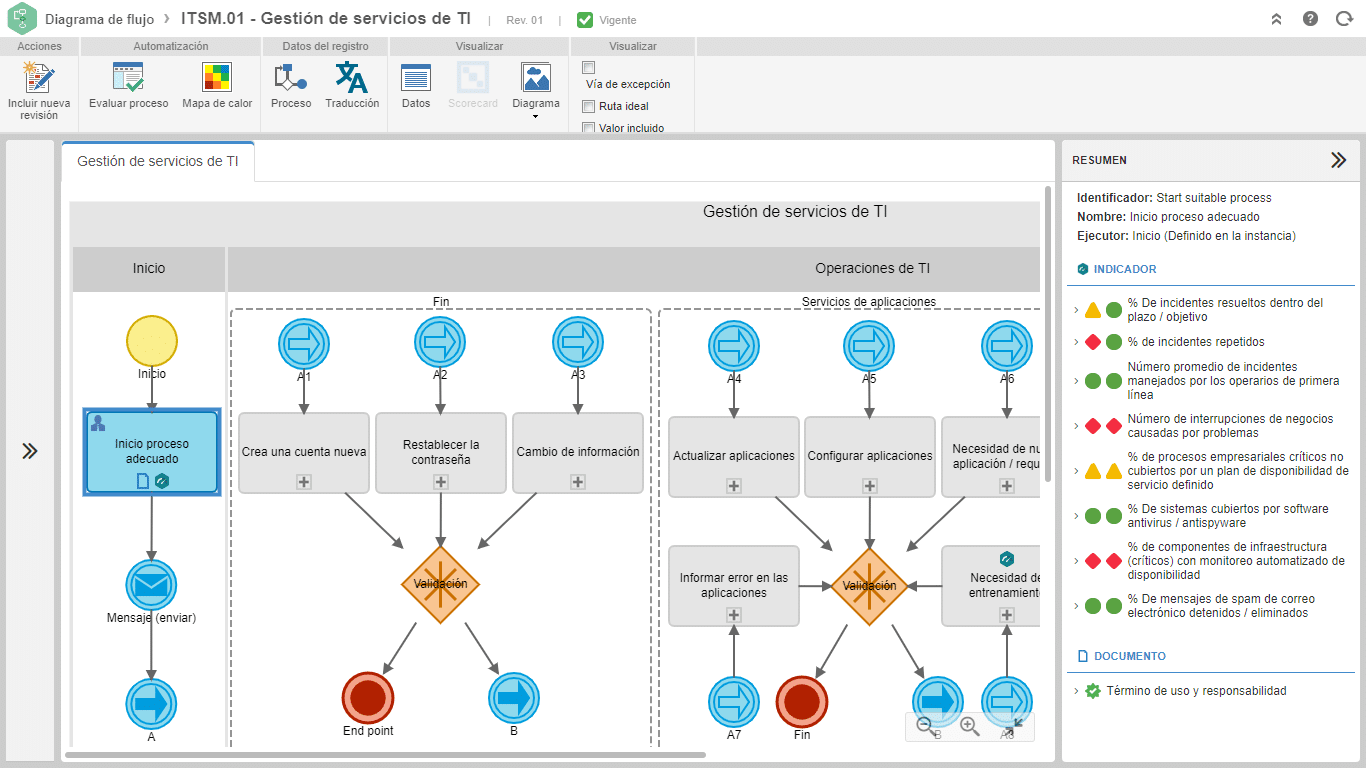This screenshot has width=1366, height=768.
Task: Click the Traducción icon
Action: tap(352, 77)
